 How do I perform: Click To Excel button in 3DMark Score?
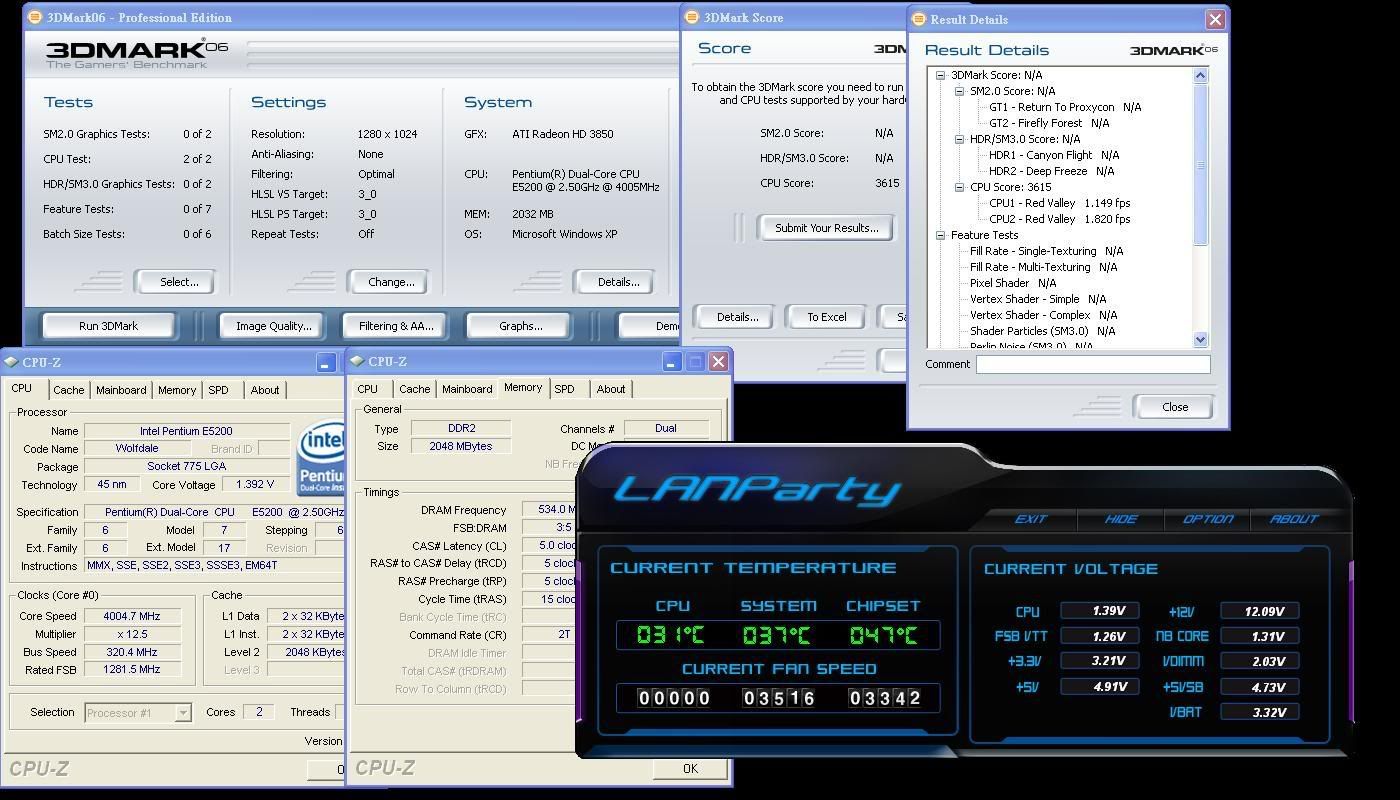(827, 317)
